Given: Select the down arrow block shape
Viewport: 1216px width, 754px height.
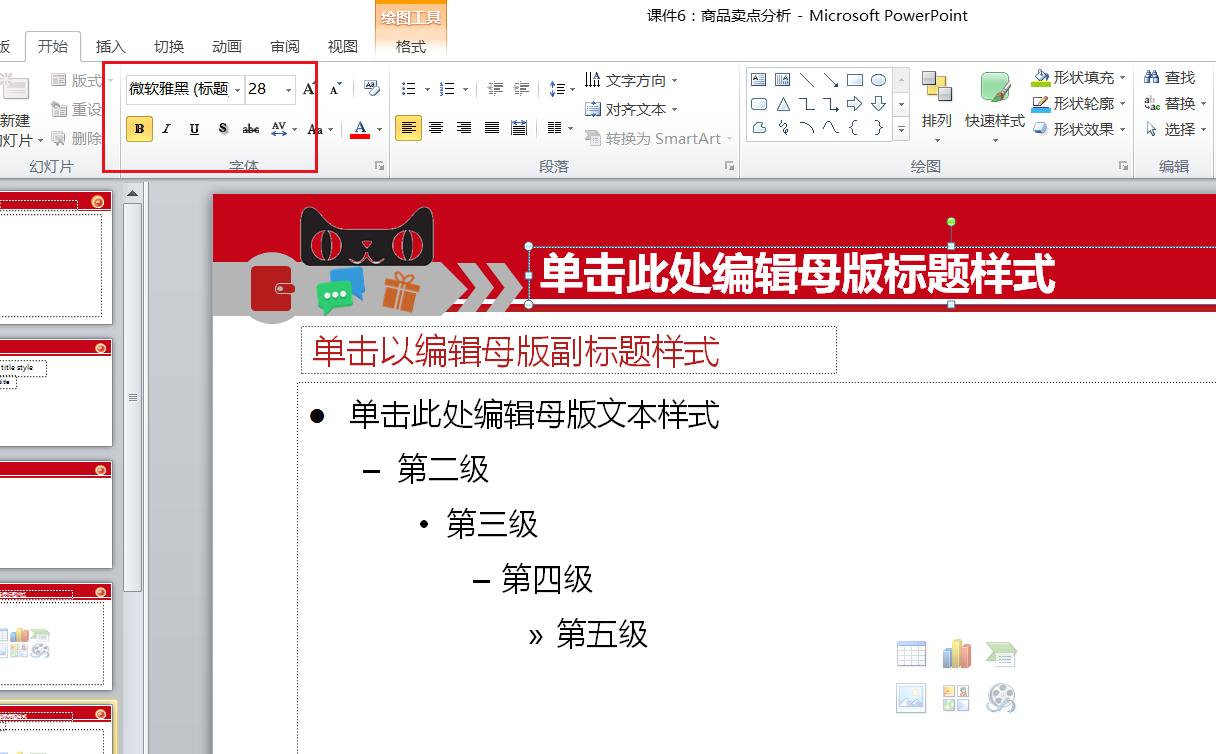Looking at the screenshot, I should [x=878, y=104].
